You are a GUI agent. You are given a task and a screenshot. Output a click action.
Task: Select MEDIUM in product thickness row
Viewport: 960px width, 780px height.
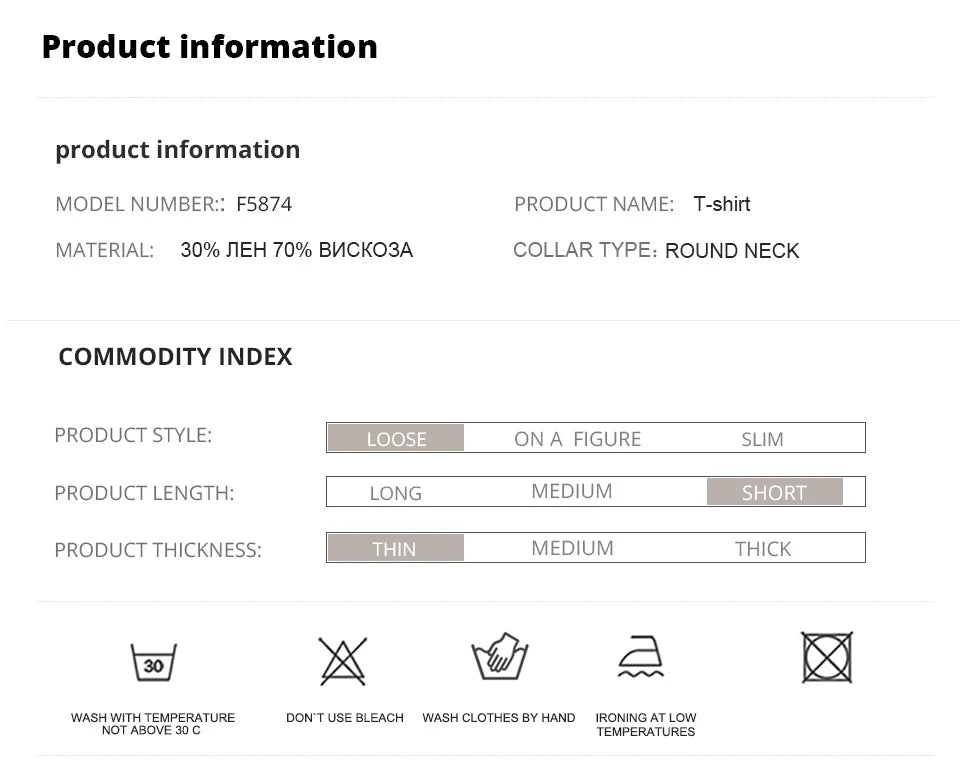(572, 548)
